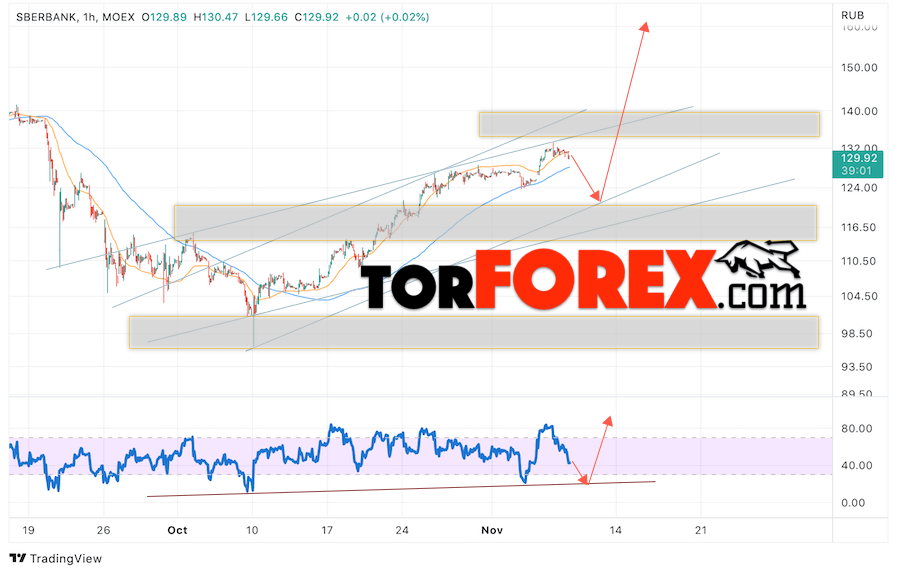The image size is (897, 574).
Task: Click the 14 date label on time axis
Action: (615, 531)
